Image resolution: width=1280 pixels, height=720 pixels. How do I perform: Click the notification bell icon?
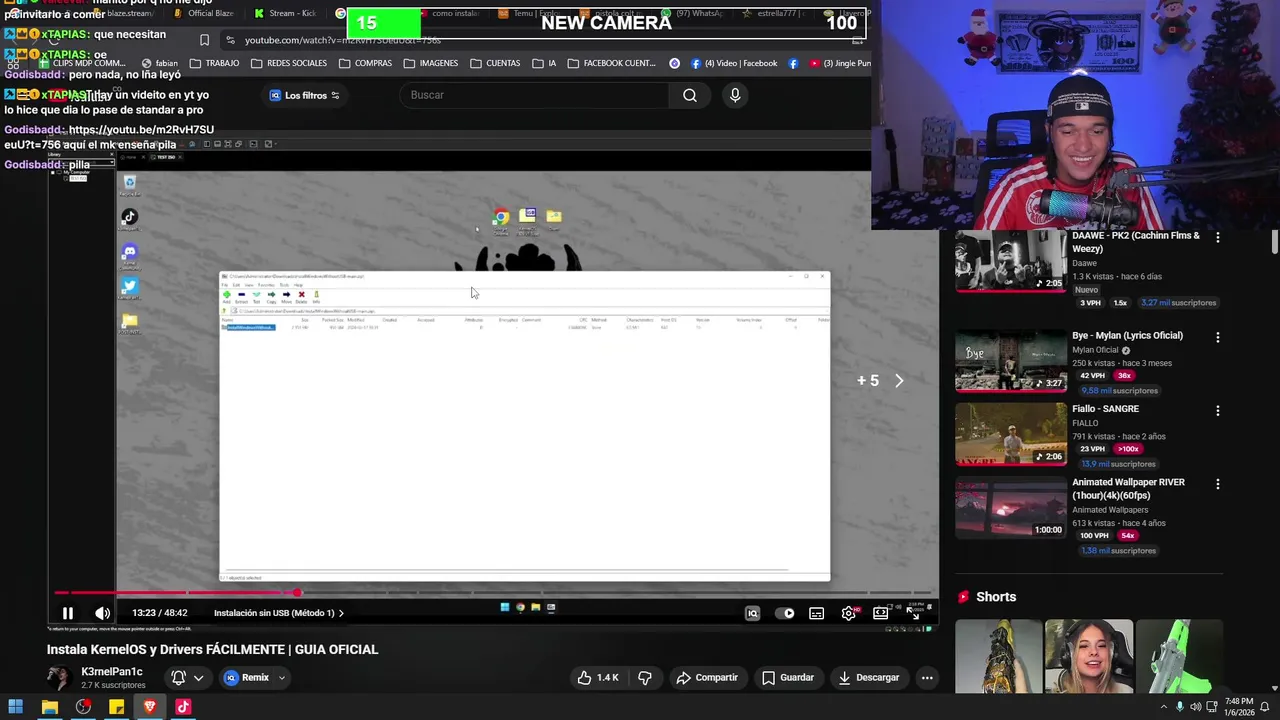click(178, 678)
